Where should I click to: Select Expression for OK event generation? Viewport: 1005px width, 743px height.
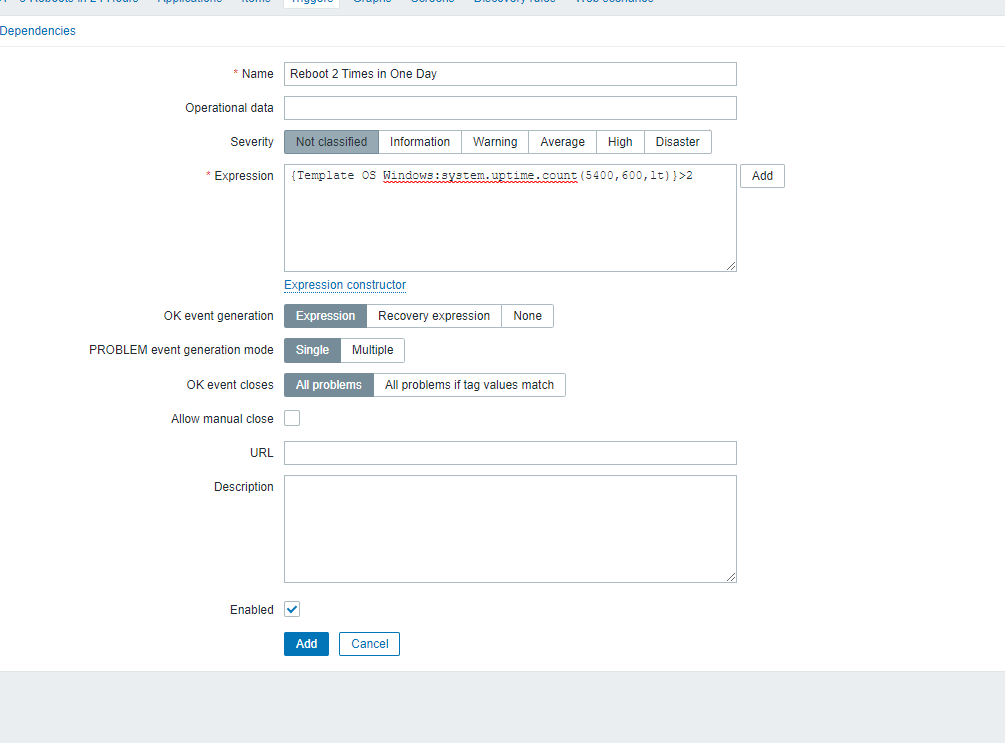click(x=325, y=316)
